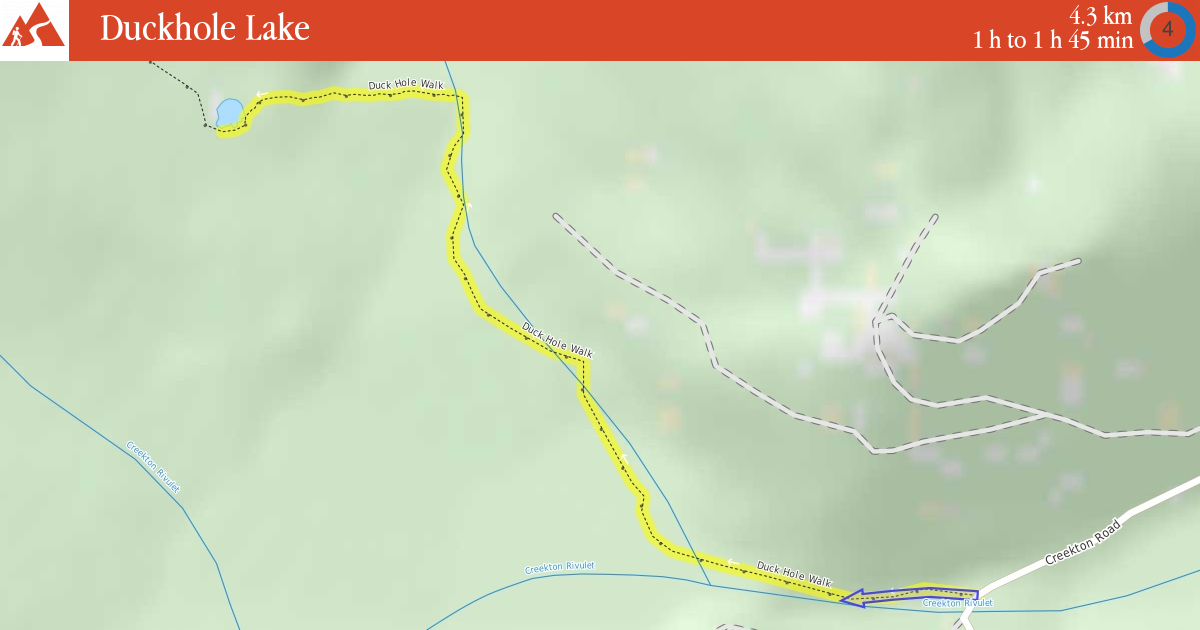Click the blue ring around the grade number
1200x630 pixels.
1167,29
